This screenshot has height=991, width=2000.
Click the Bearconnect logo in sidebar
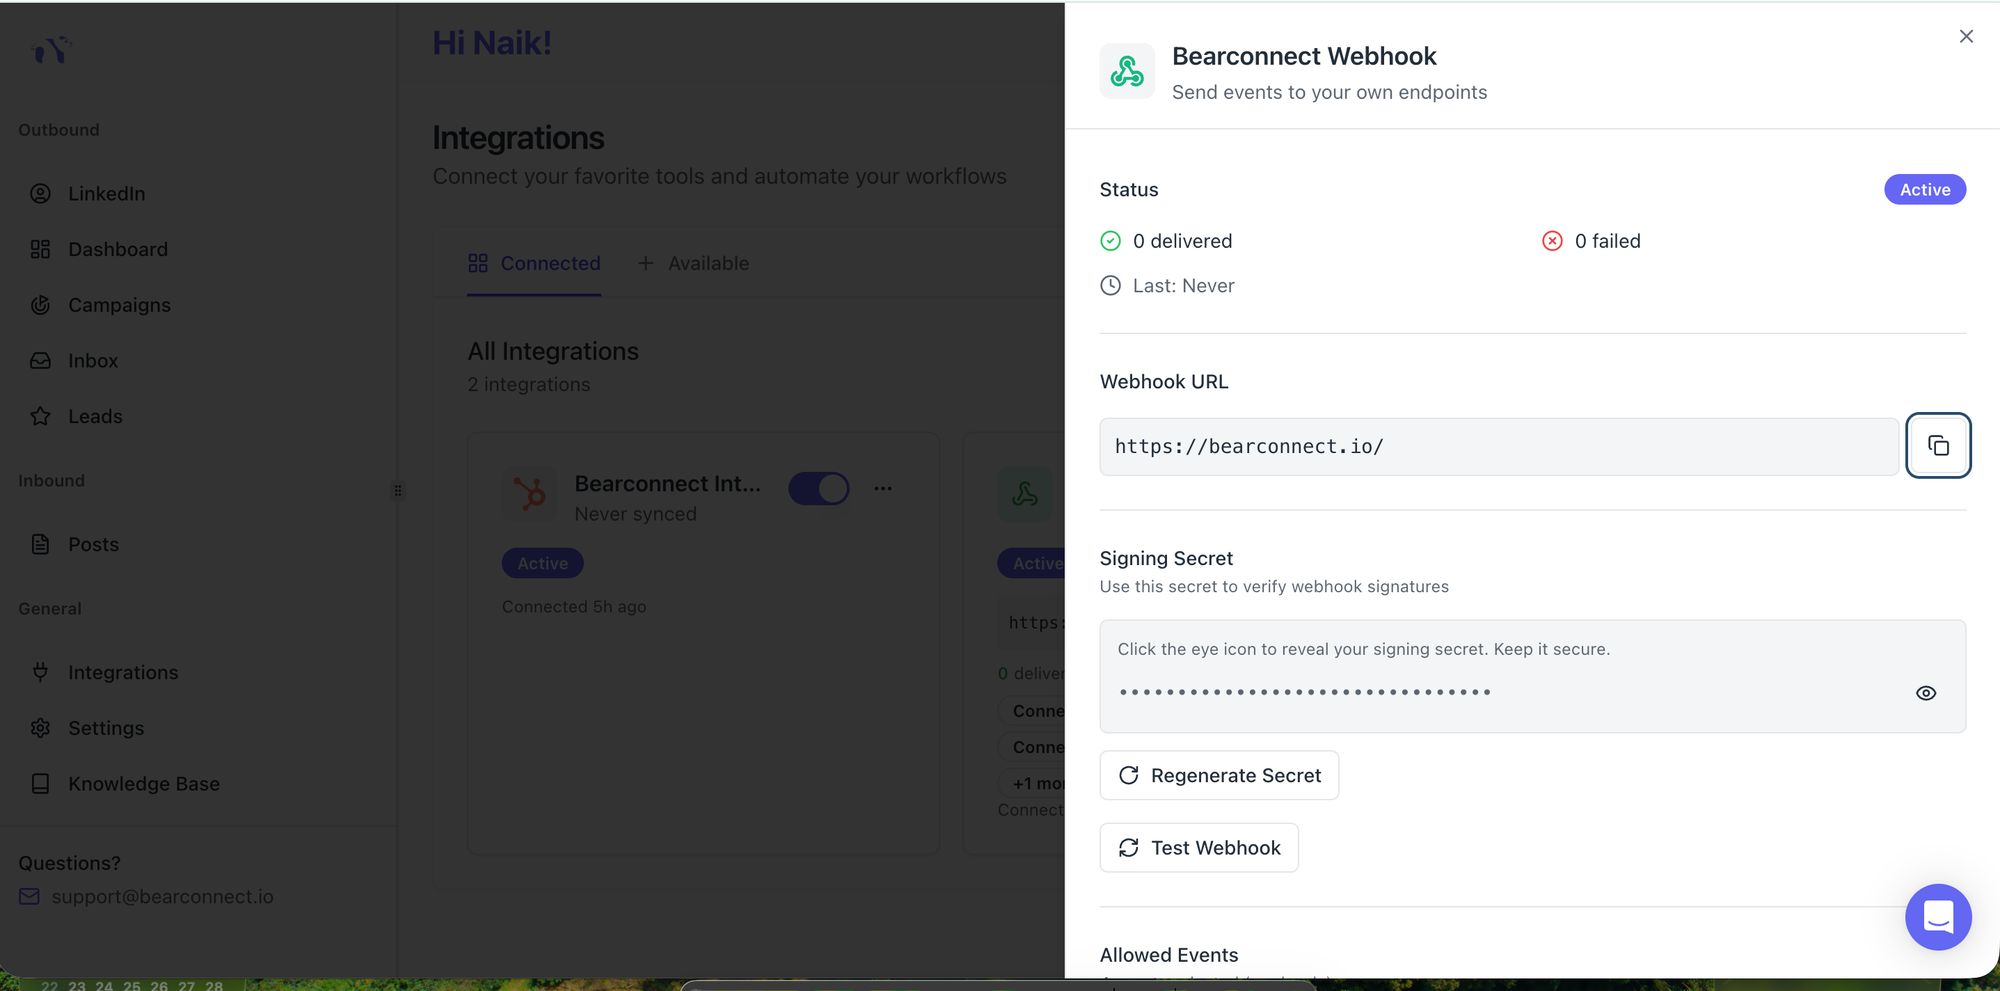point(51,49)
